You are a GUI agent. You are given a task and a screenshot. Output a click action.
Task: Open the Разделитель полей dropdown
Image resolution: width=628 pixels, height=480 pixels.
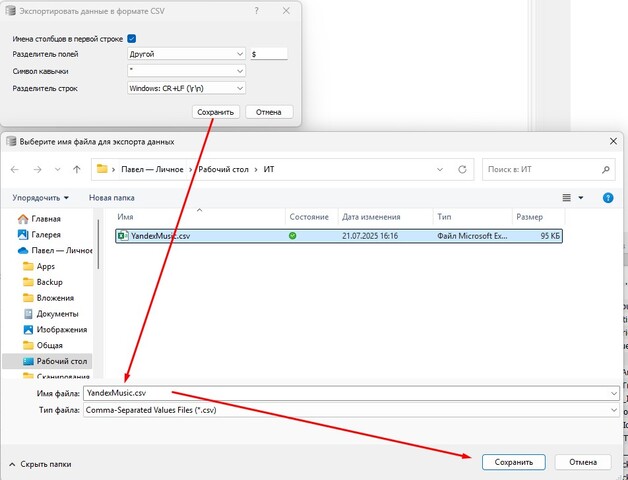point(186,54)
